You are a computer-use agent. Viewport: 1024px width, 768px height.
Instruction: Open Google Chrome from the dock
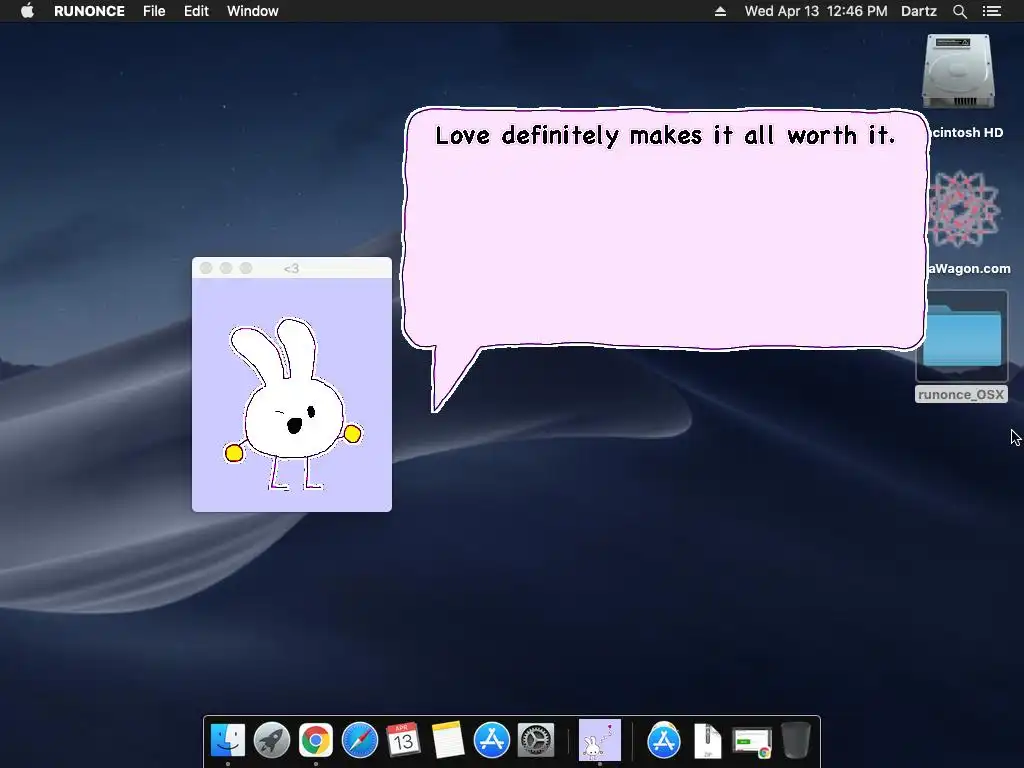click(x=316, y=740)
